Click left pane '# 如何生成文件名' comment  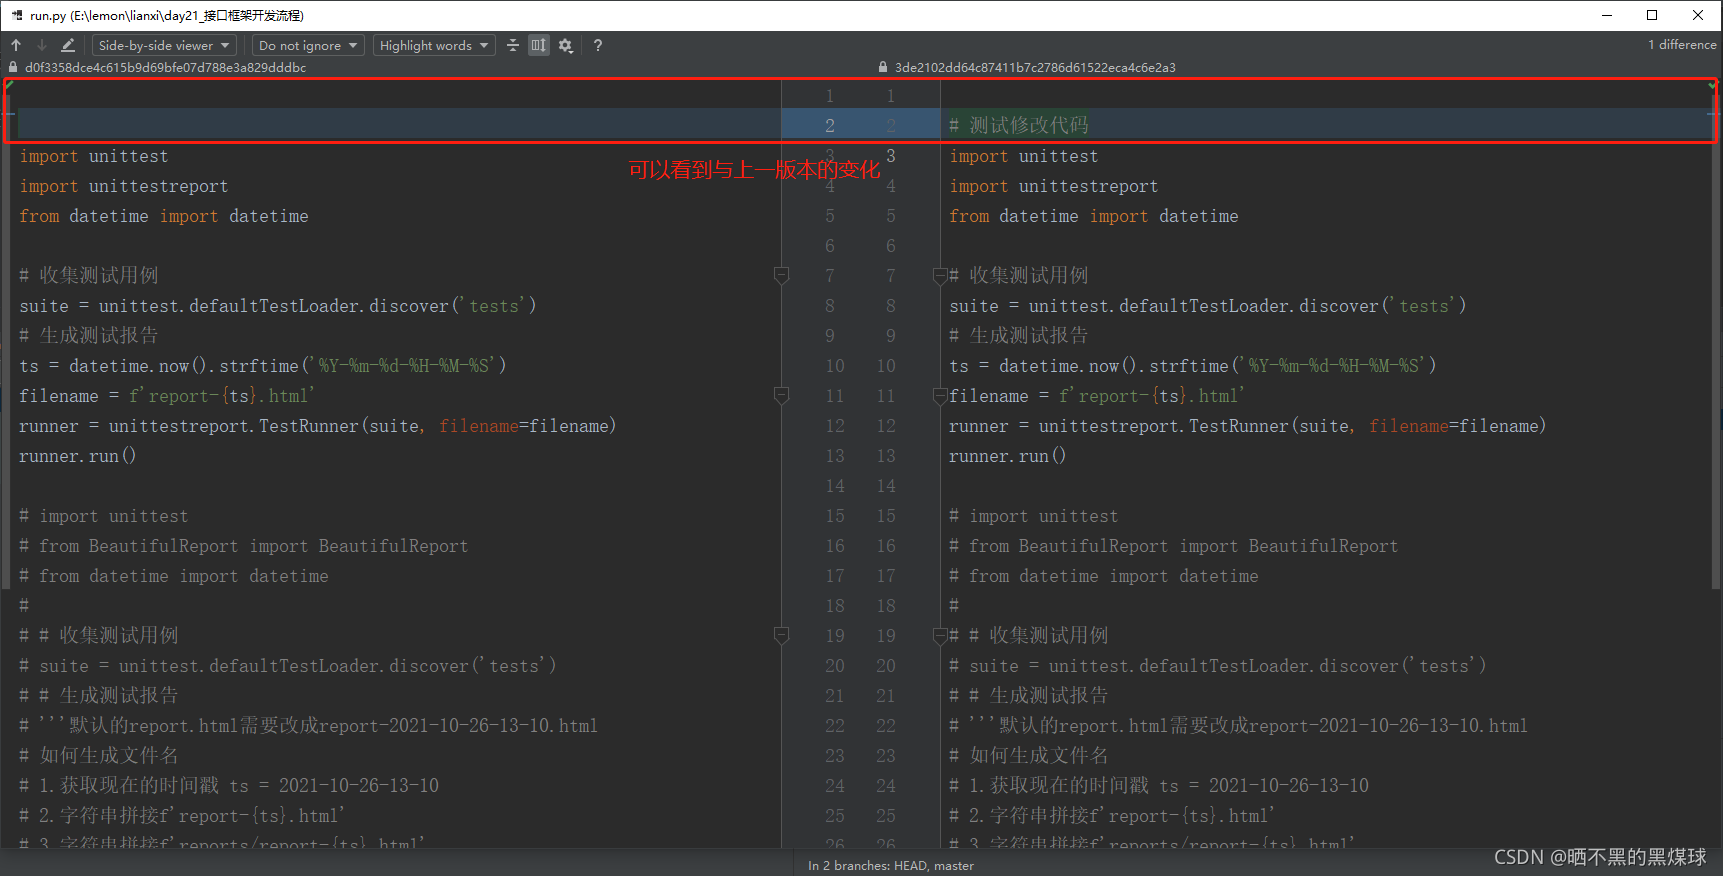pyautogui.click(x=99, y=755)
